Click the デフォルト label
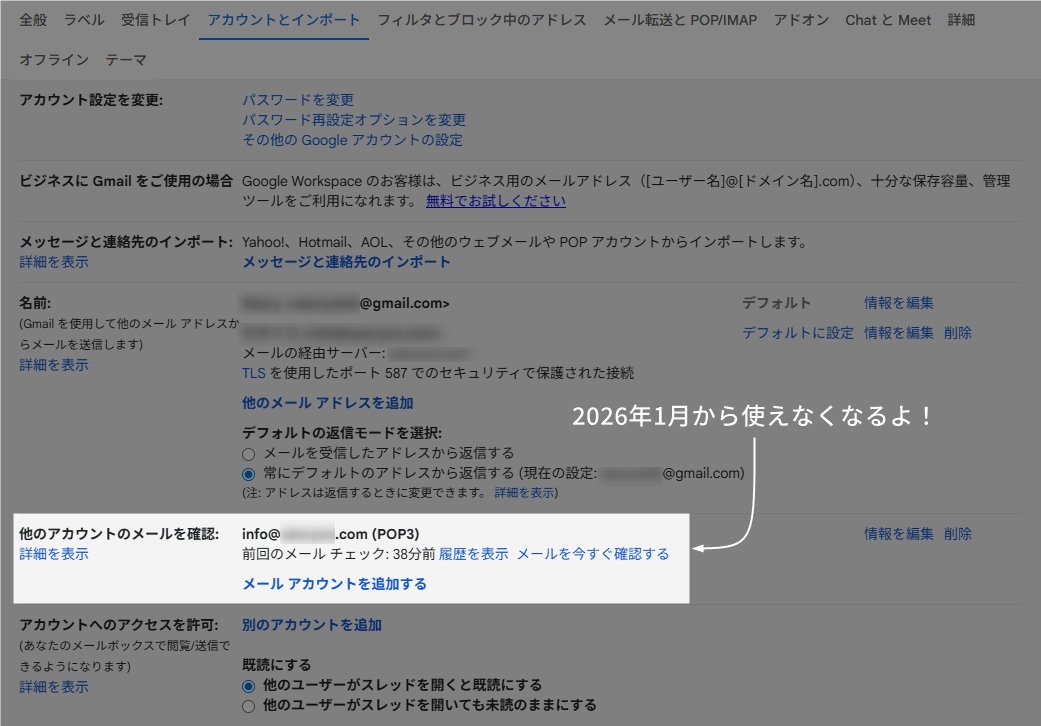This screenshot has height=726, width=1041. click(776, 303)
